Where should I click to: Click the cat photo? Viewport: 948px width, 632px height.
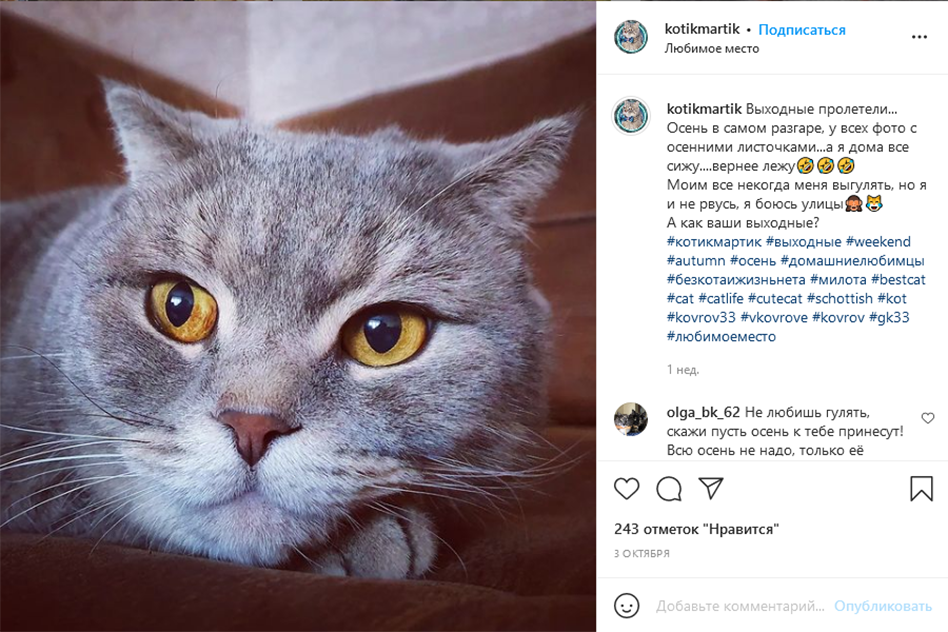(298, 316)
